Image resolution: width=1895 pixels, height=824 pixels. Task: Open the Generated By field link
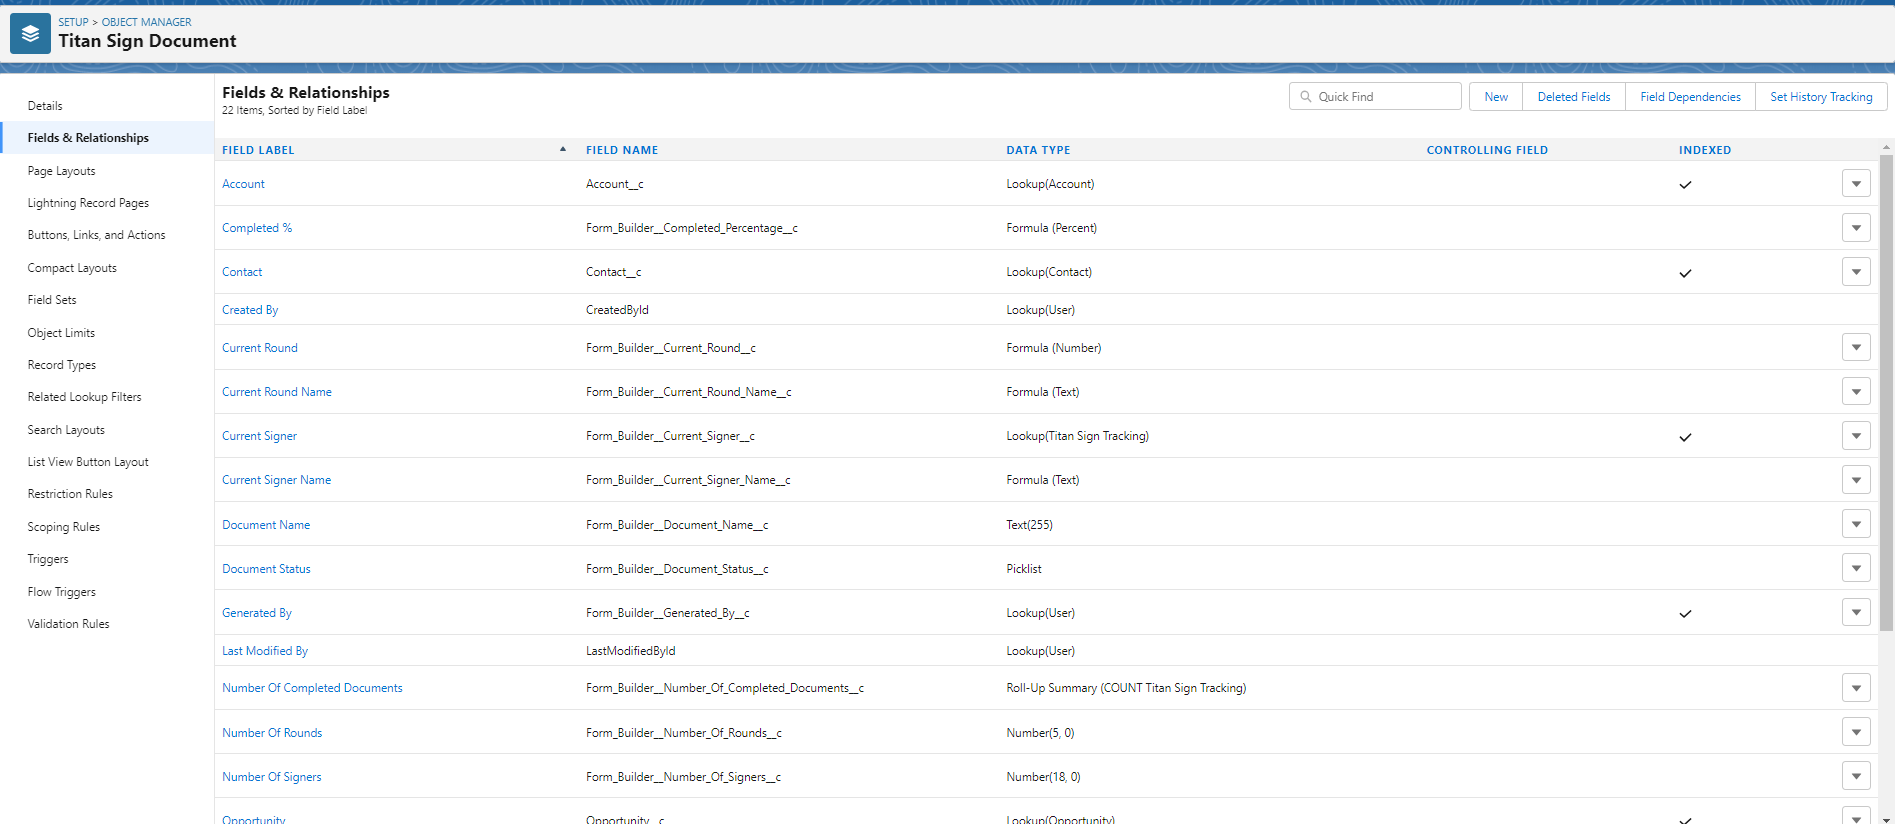click(x=257, y=613)
